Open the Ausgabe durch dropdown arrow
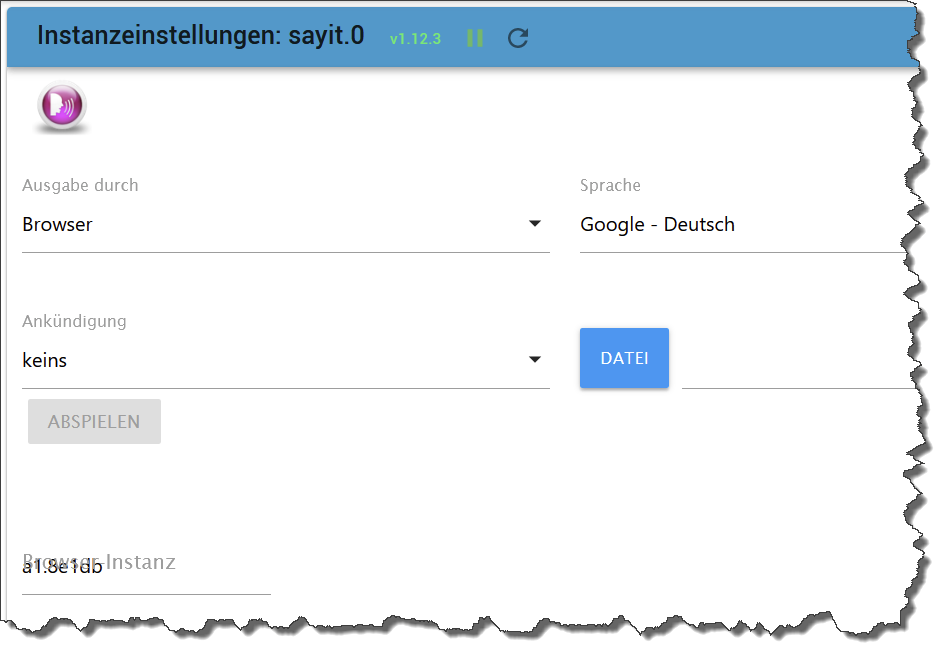The height and width of the screenshot is (659, 947). pos(534,223)
